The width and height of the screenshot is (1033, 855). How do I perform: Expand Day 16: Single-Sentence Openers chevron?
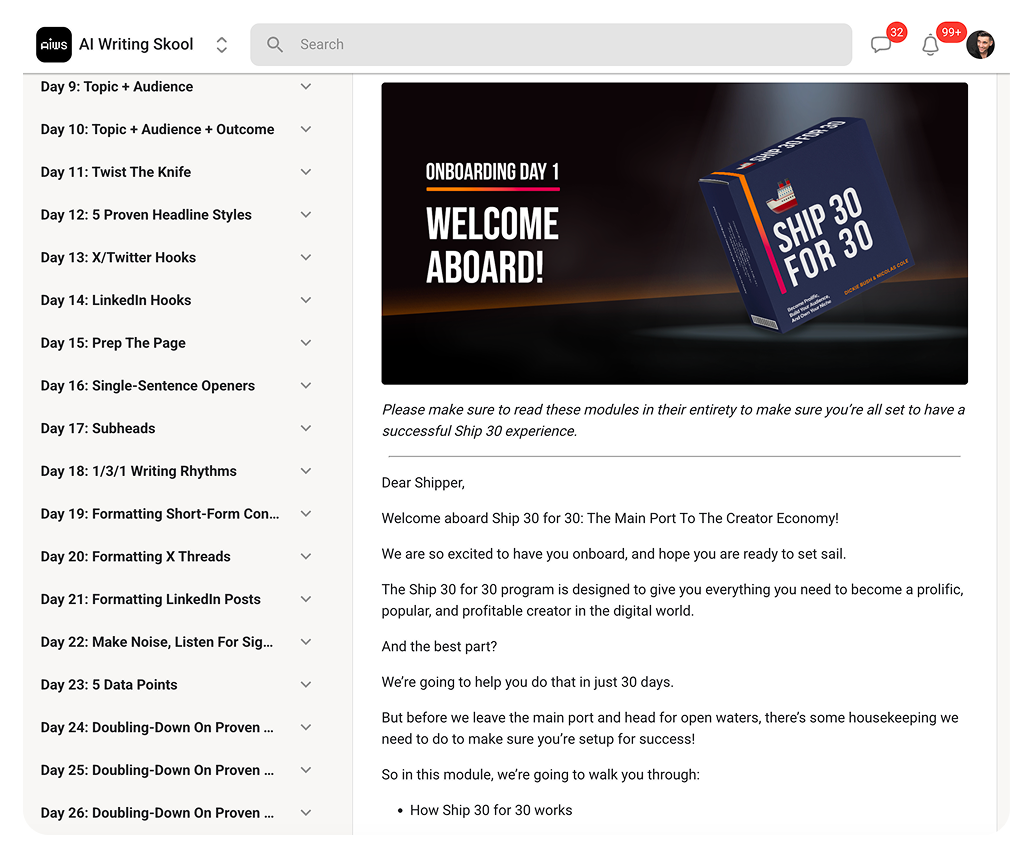click(306, 385)
